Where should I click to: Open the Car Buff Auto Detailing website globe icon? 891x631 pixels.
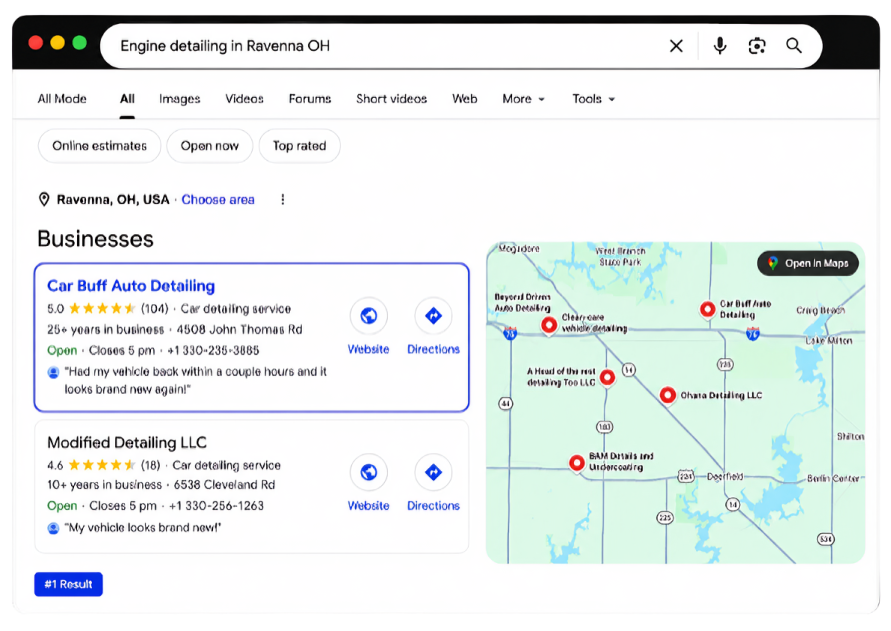click(368, 316)
